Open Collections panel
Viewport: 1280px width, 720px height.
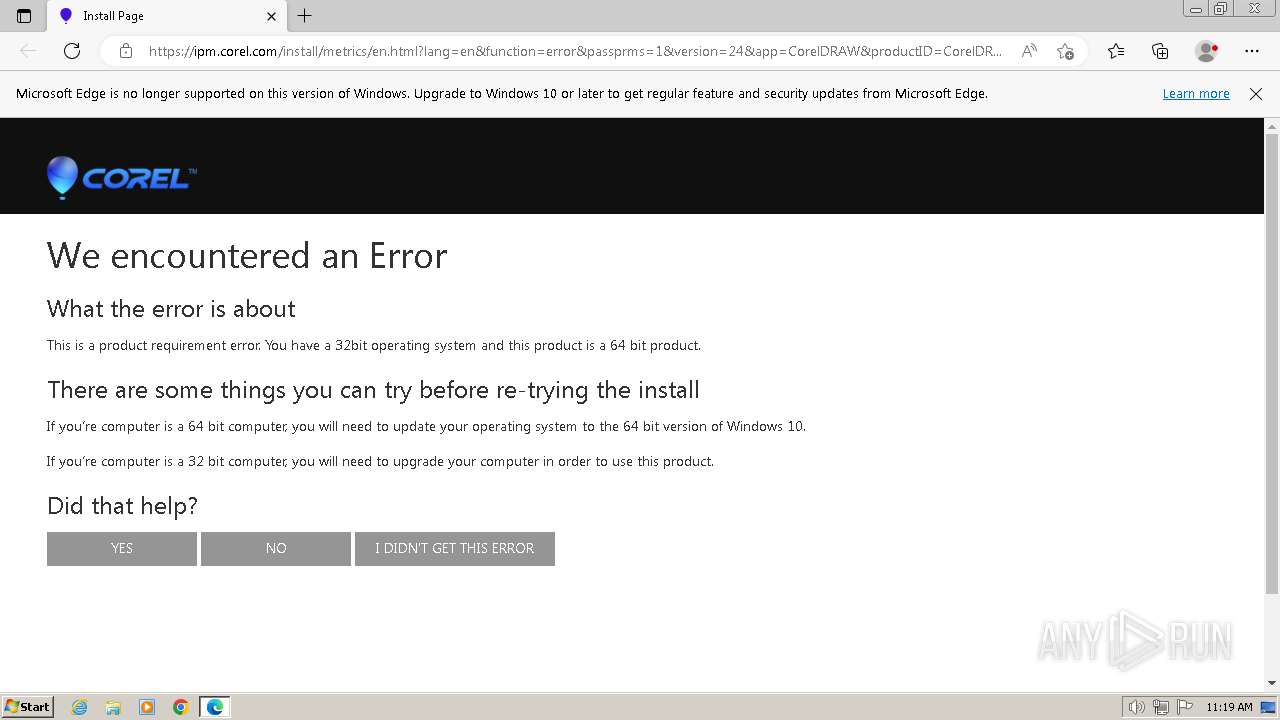click(x=1160, y=51)
